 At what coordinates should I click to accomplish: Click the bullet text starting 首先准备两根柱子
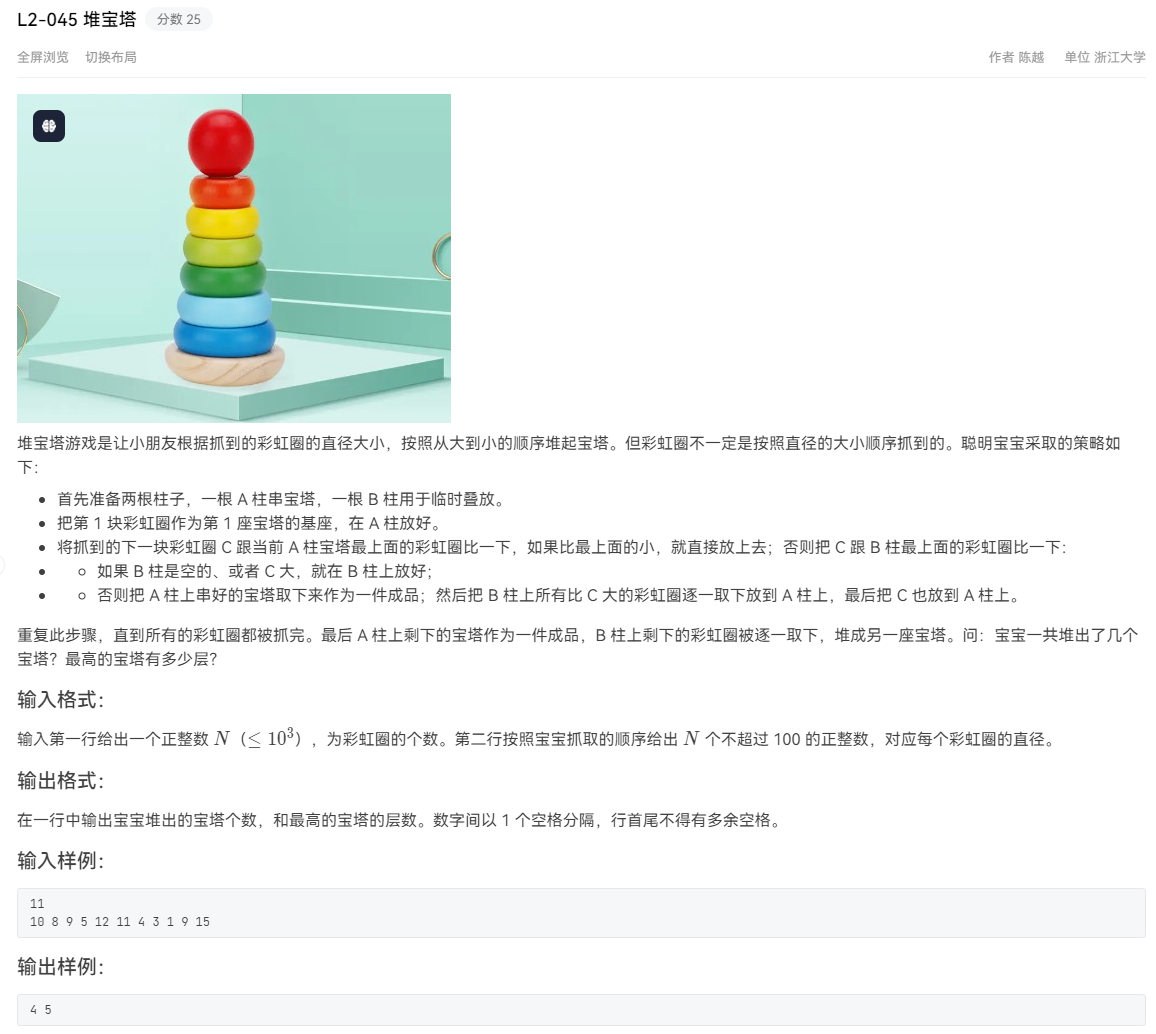coord(283,499)
